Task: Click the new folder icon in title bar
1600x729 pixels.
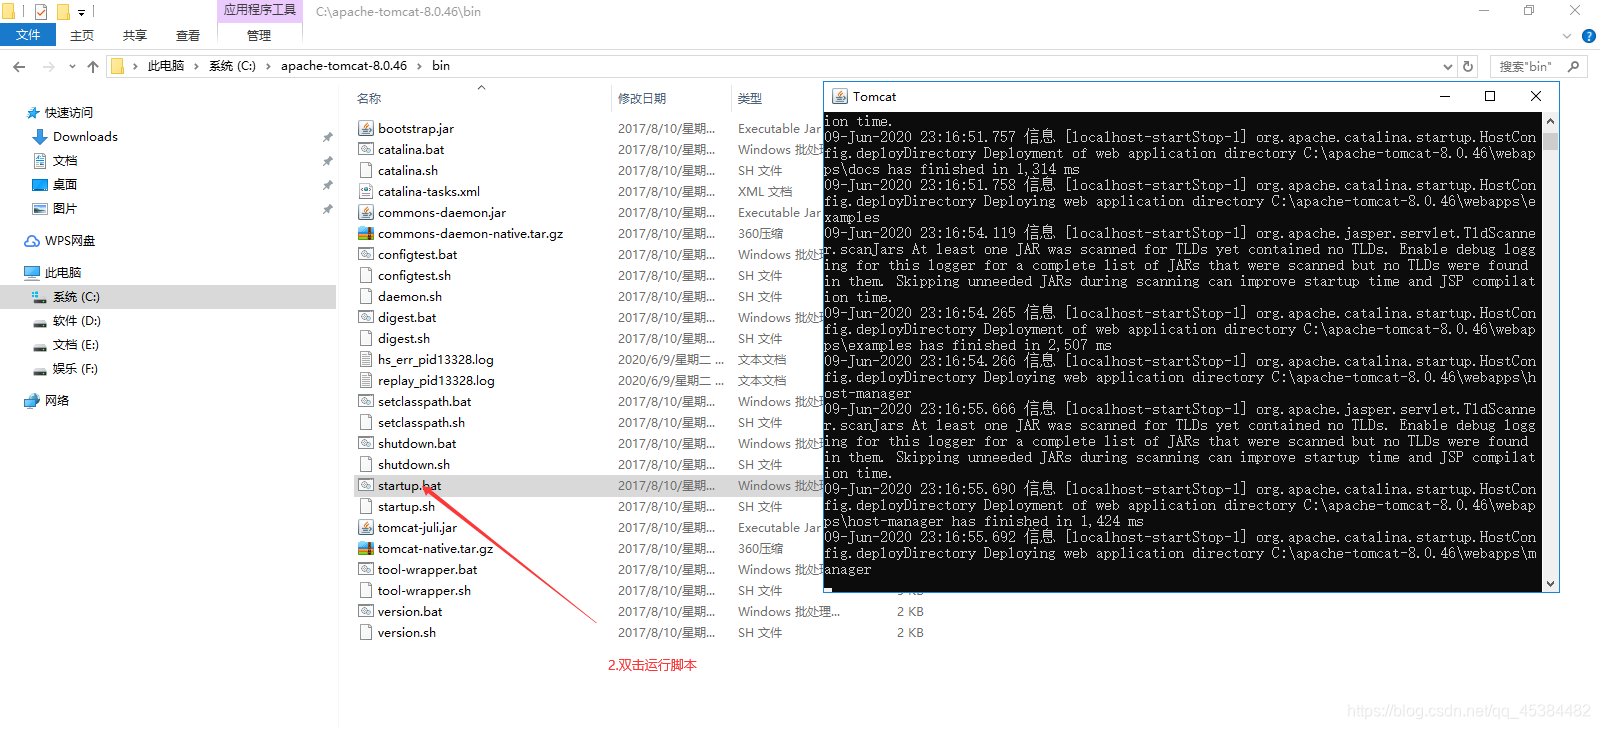Action: pyautogui.click(x=63, y=12)
